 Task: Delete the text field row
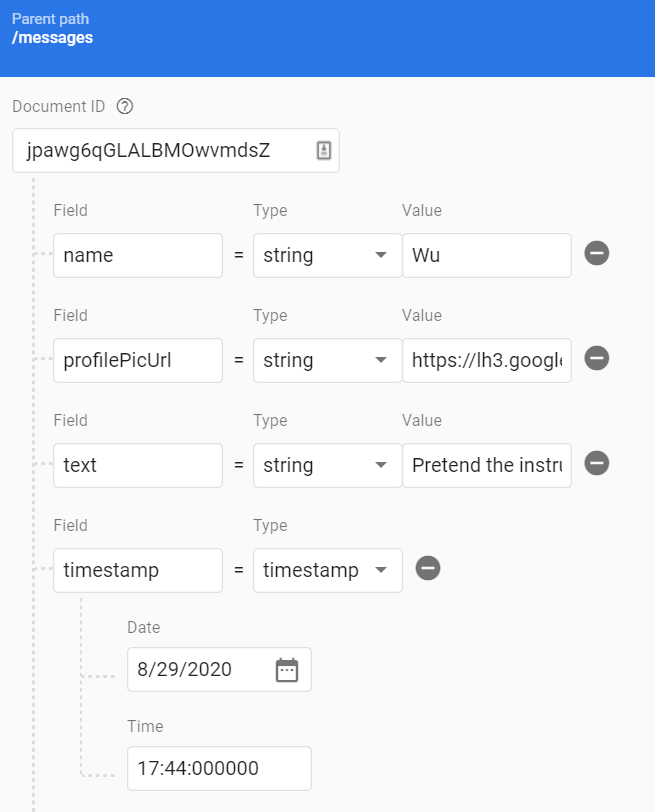coord(596,464)
